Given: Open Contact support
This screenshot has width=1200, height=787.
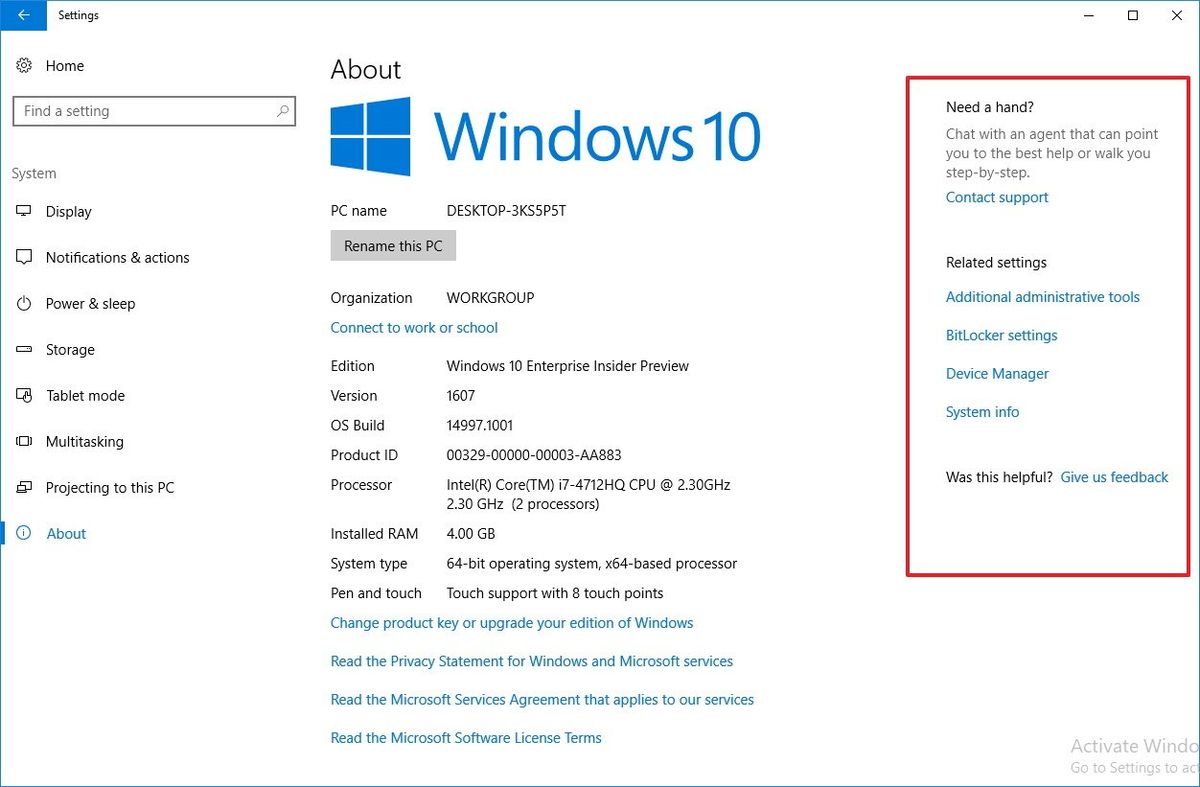Looking at the screenshot, I should (996, 197).
